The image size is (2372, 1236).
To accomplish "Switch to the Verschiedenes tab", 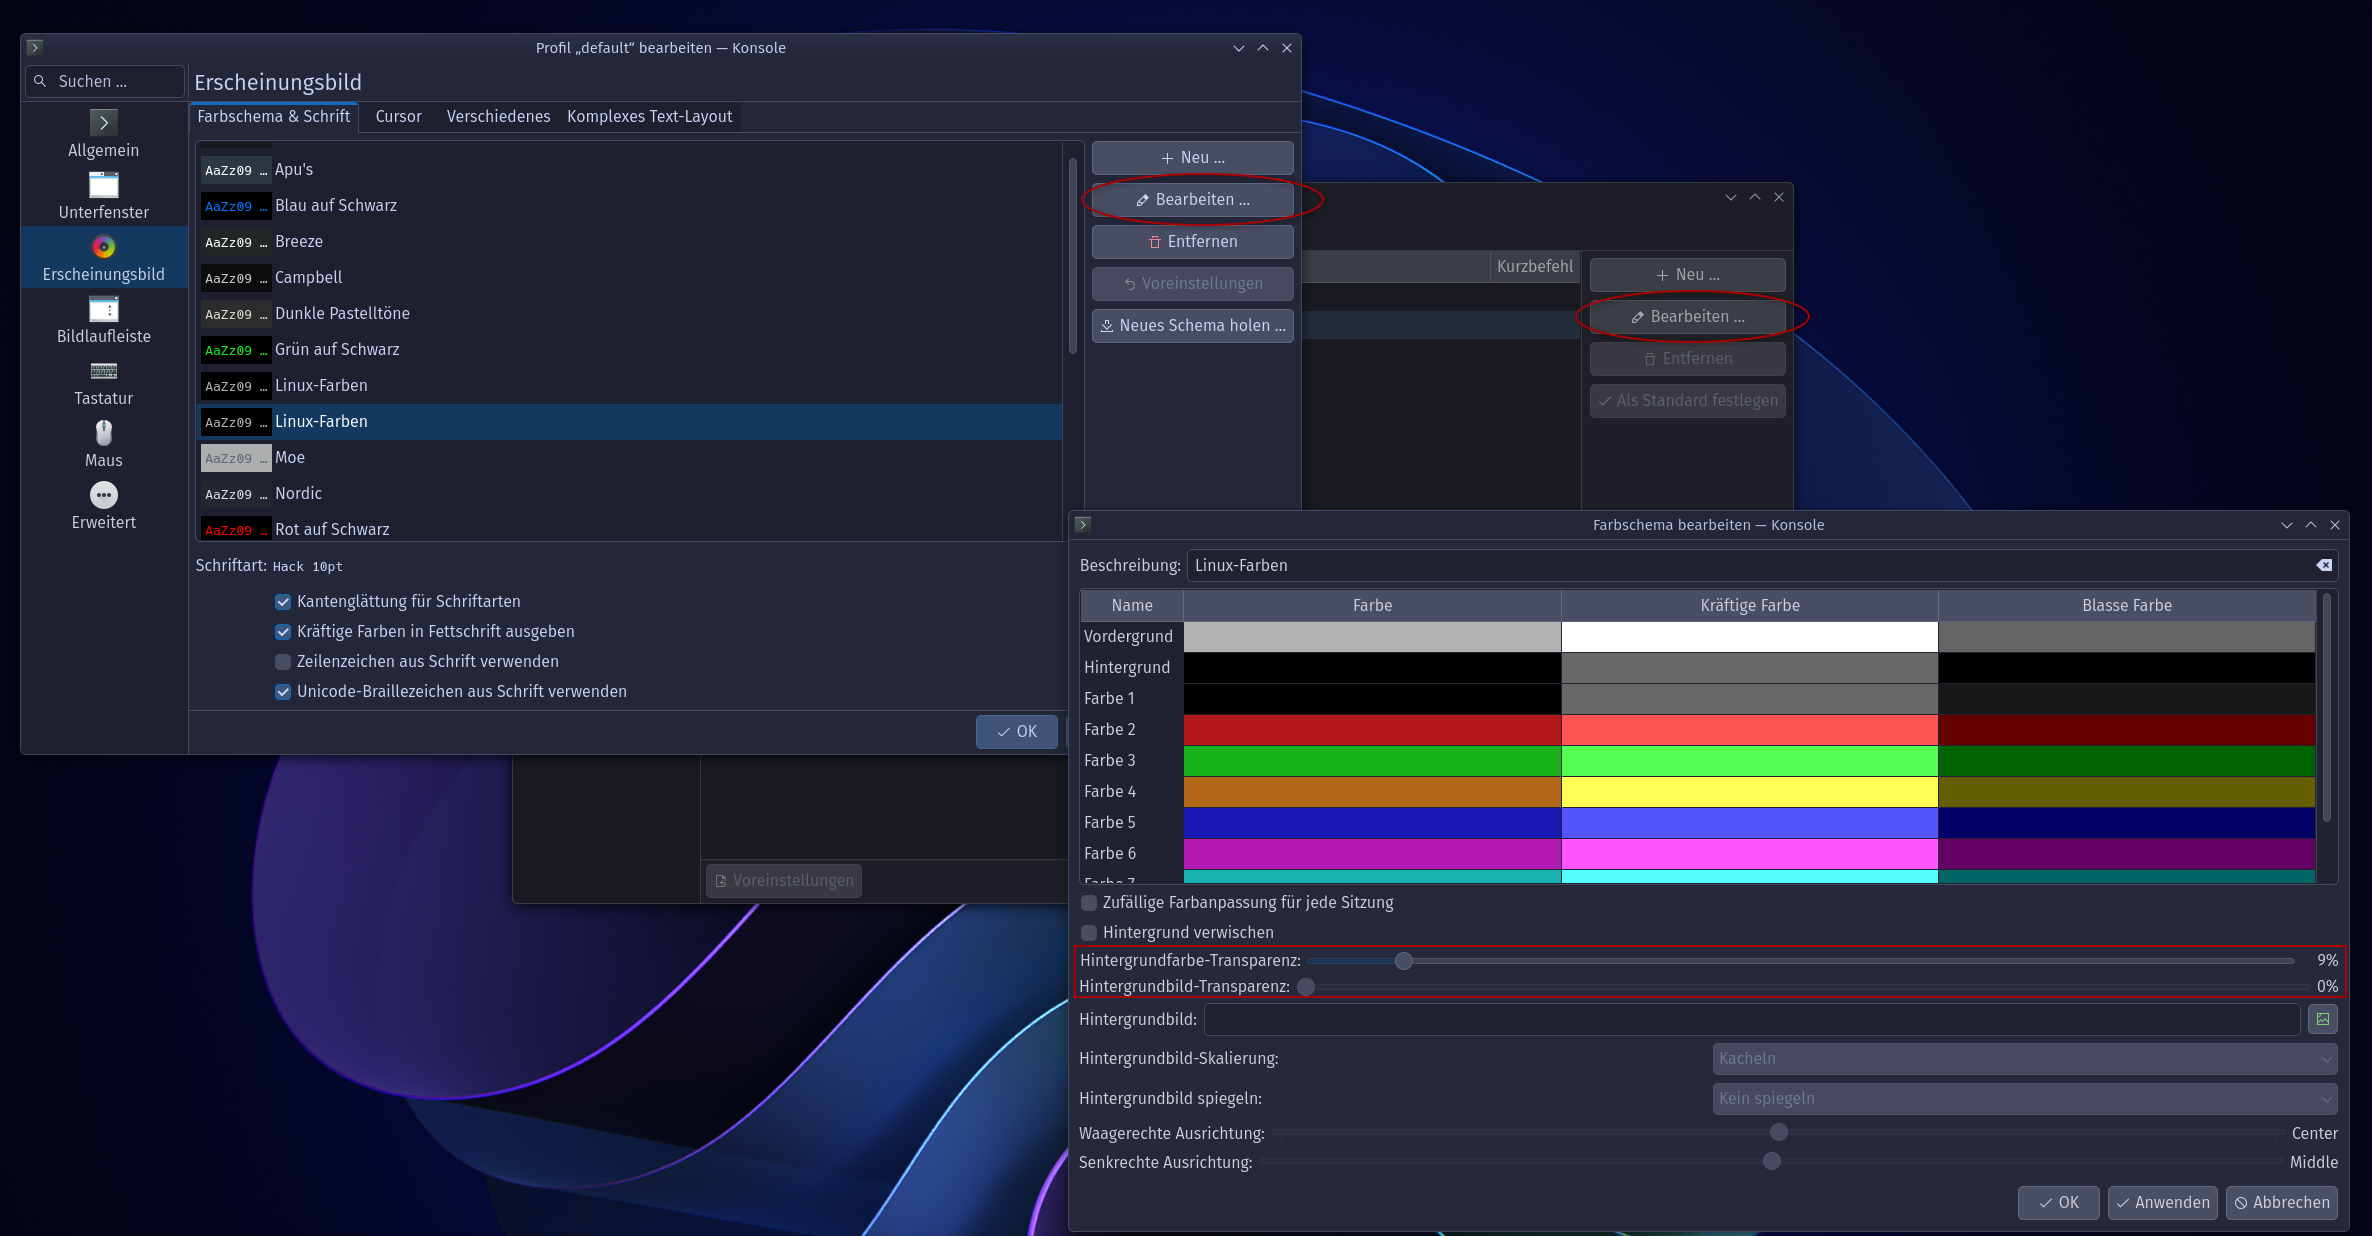I will [498, 116].
